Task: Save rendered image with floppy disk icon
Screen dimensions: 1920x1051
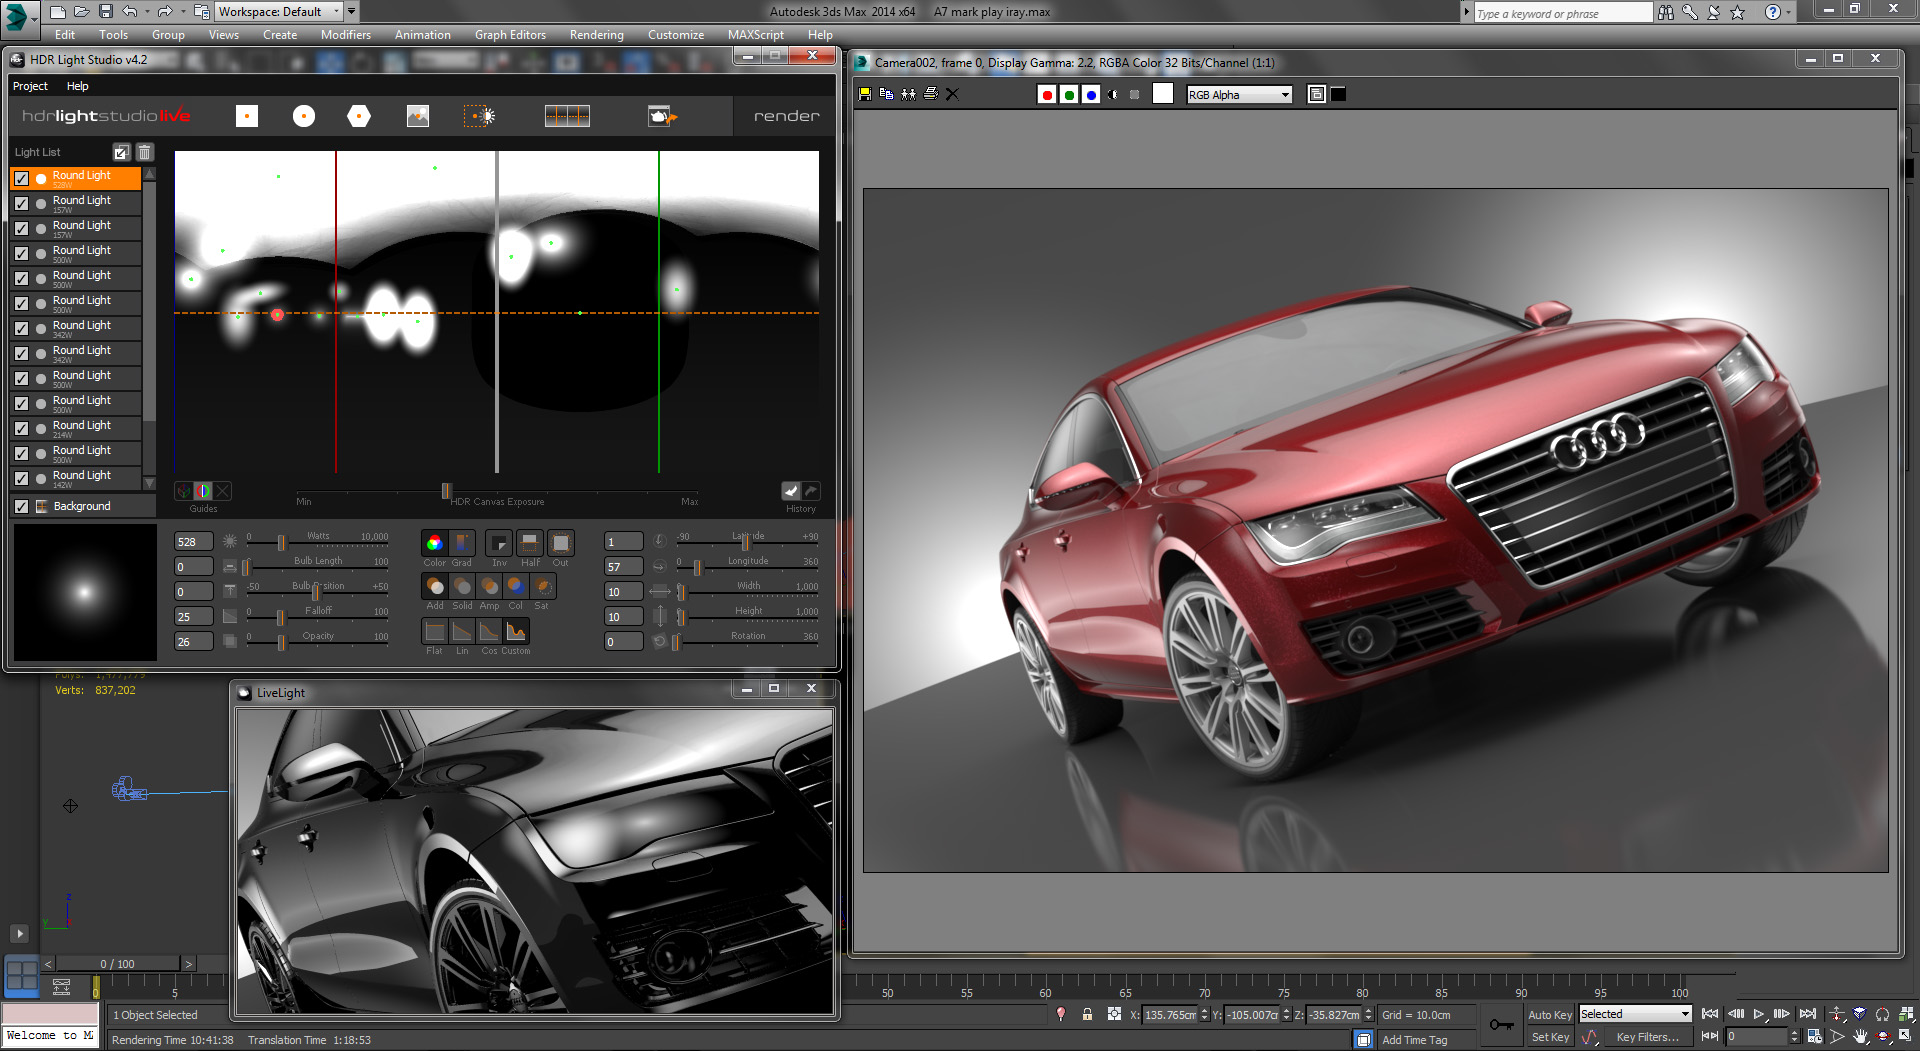Action: click(x=865, y=94)
